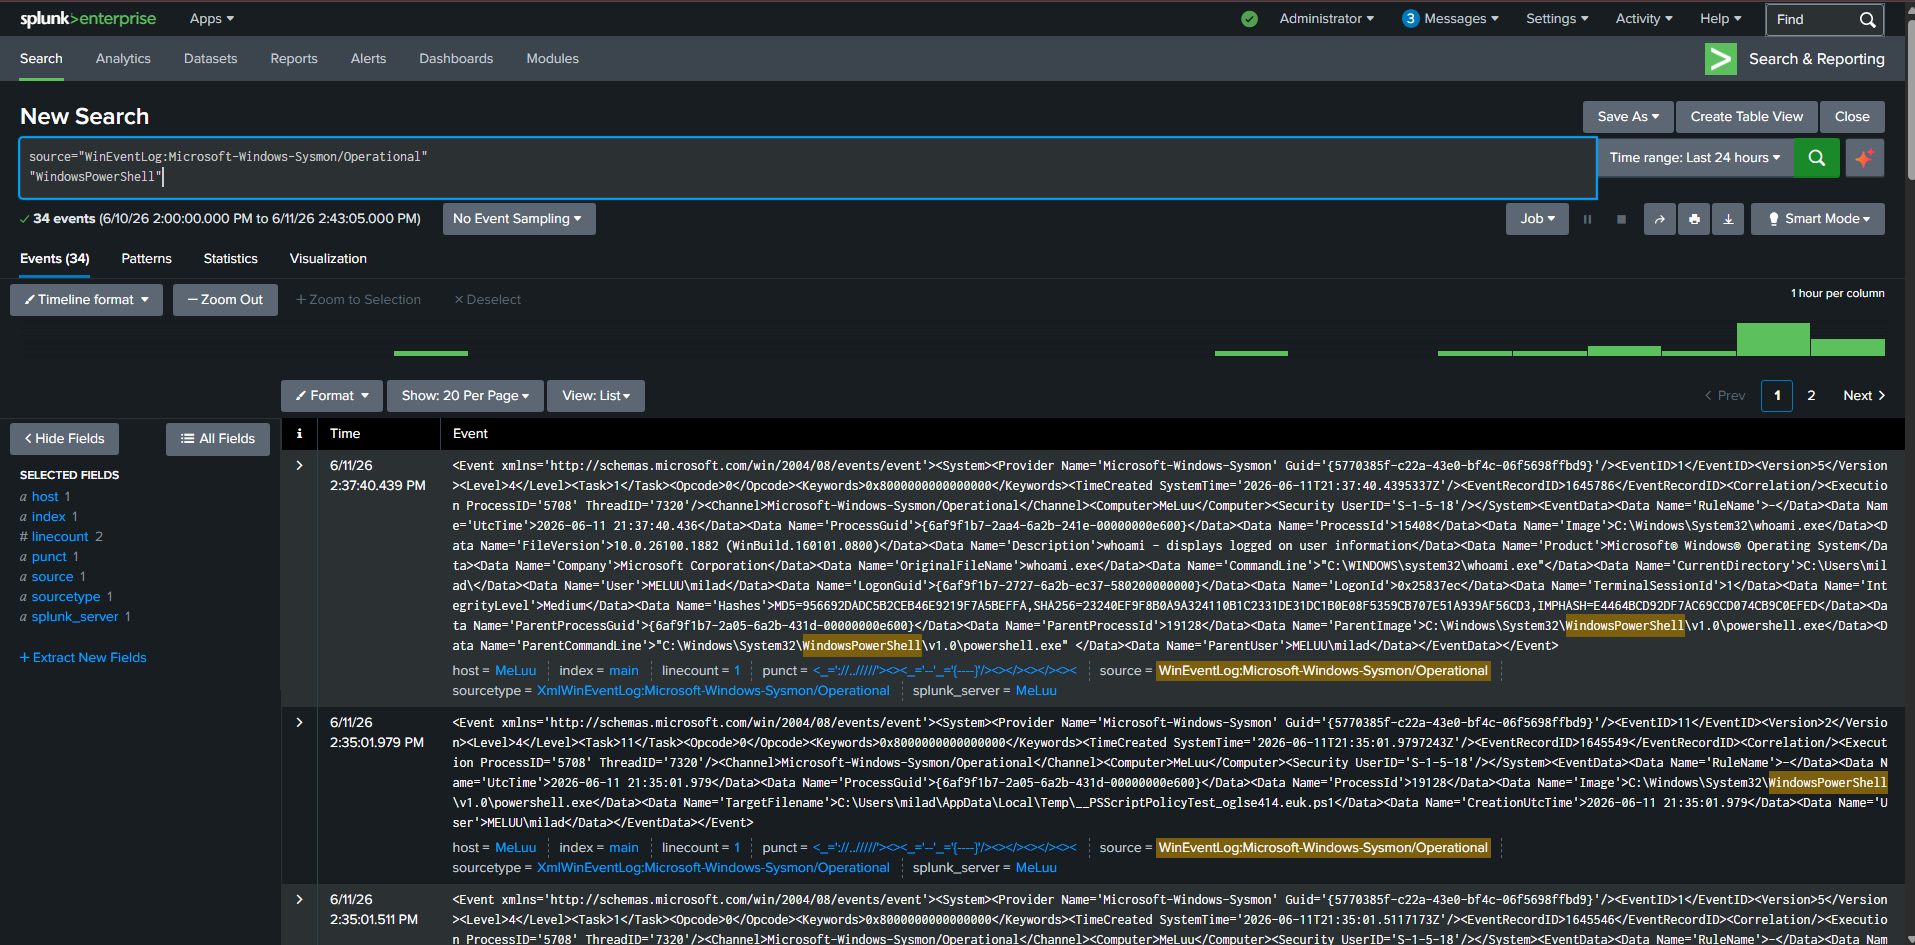Switch to the Visualization tab

point(328,259)
